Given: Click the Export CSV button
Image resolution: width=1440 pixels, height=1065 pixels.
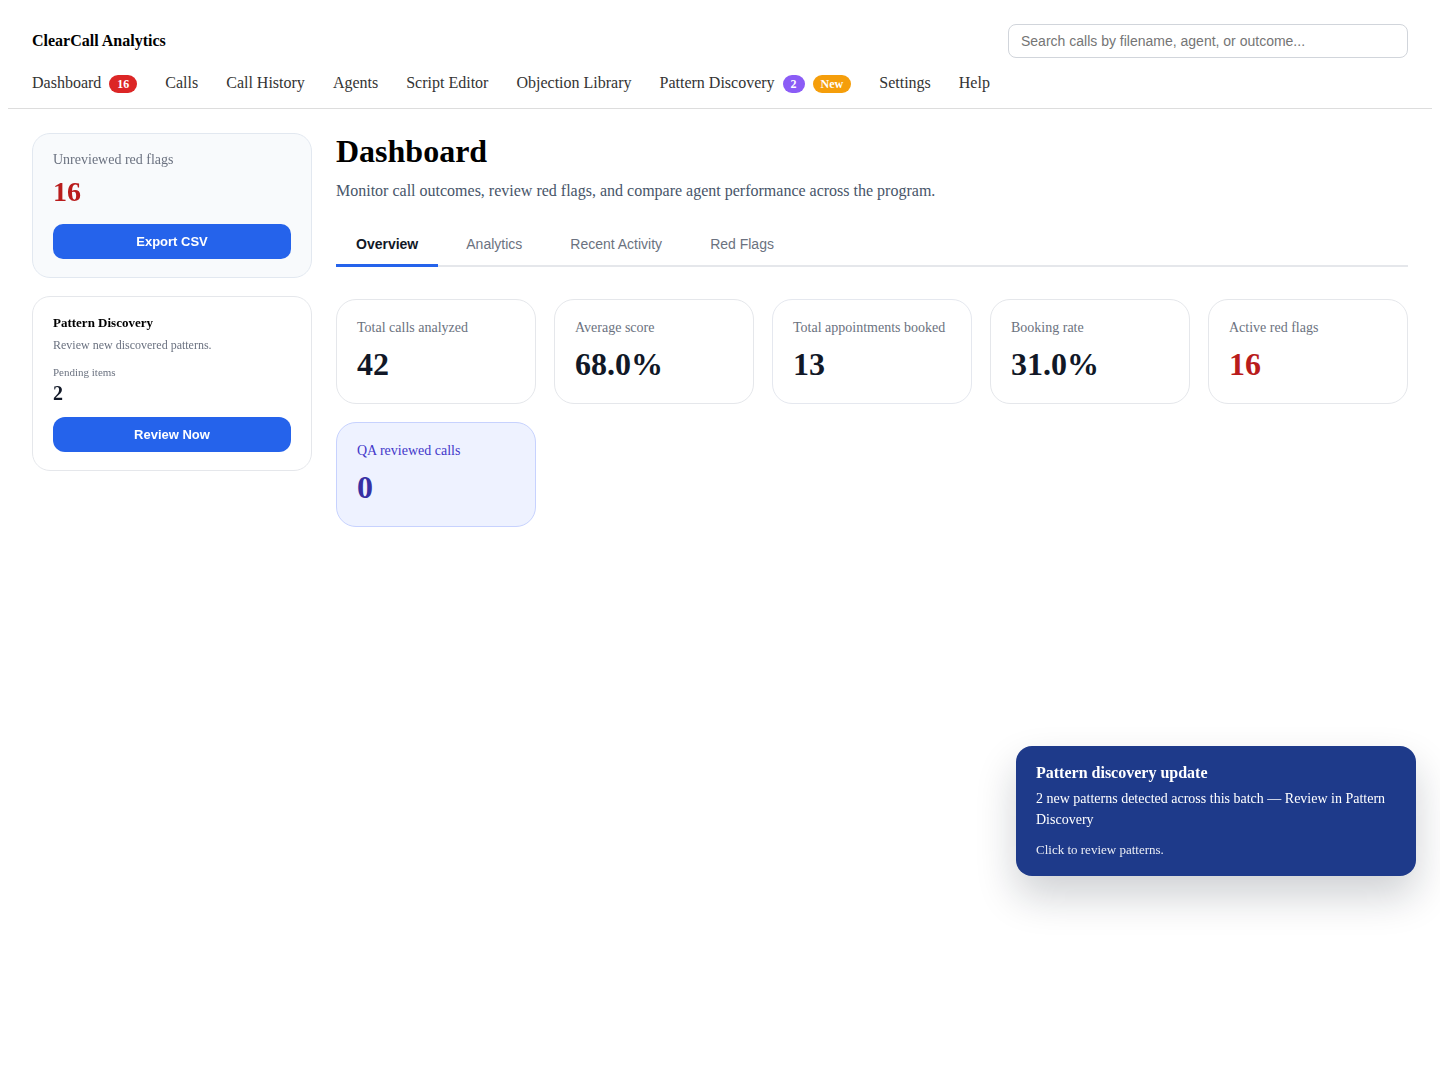Looking at the screenshot, I should pyautogui.click(x=172, y=241).
